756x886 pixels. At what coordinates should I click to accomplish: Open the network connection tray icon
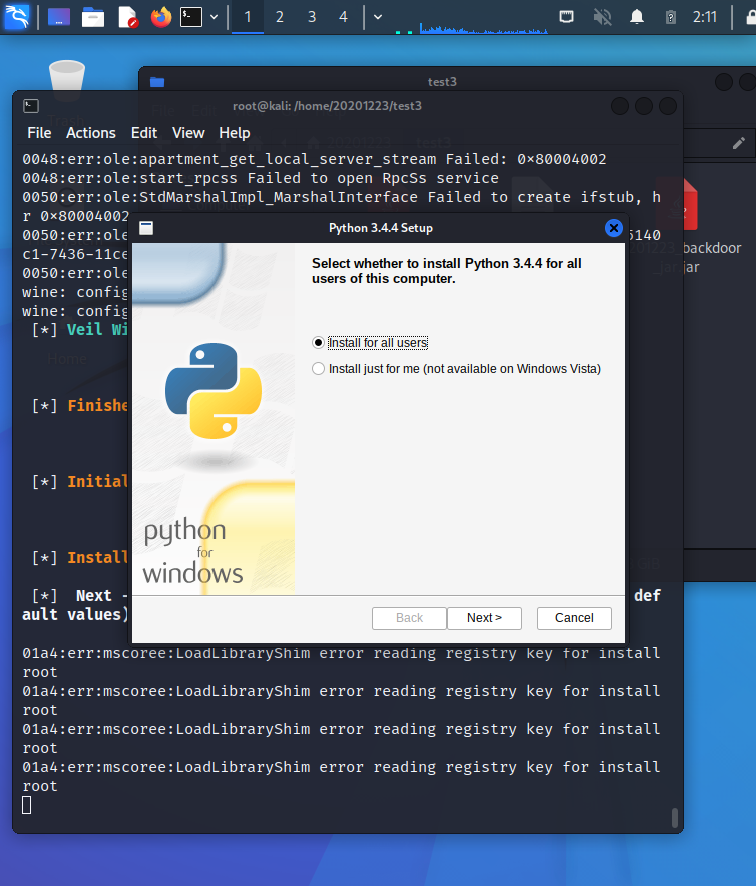tap(566, 17)
